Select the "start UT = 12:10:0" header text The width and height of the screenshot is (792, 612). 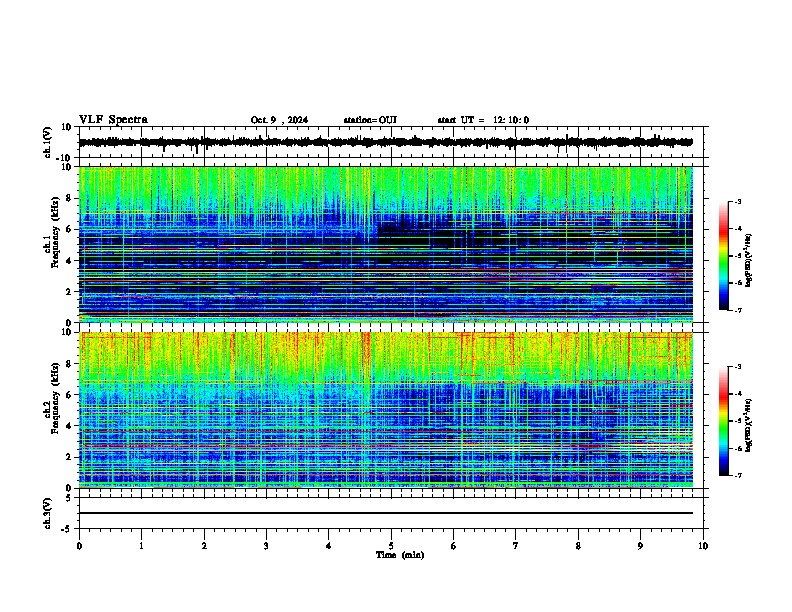pos(483,120)
